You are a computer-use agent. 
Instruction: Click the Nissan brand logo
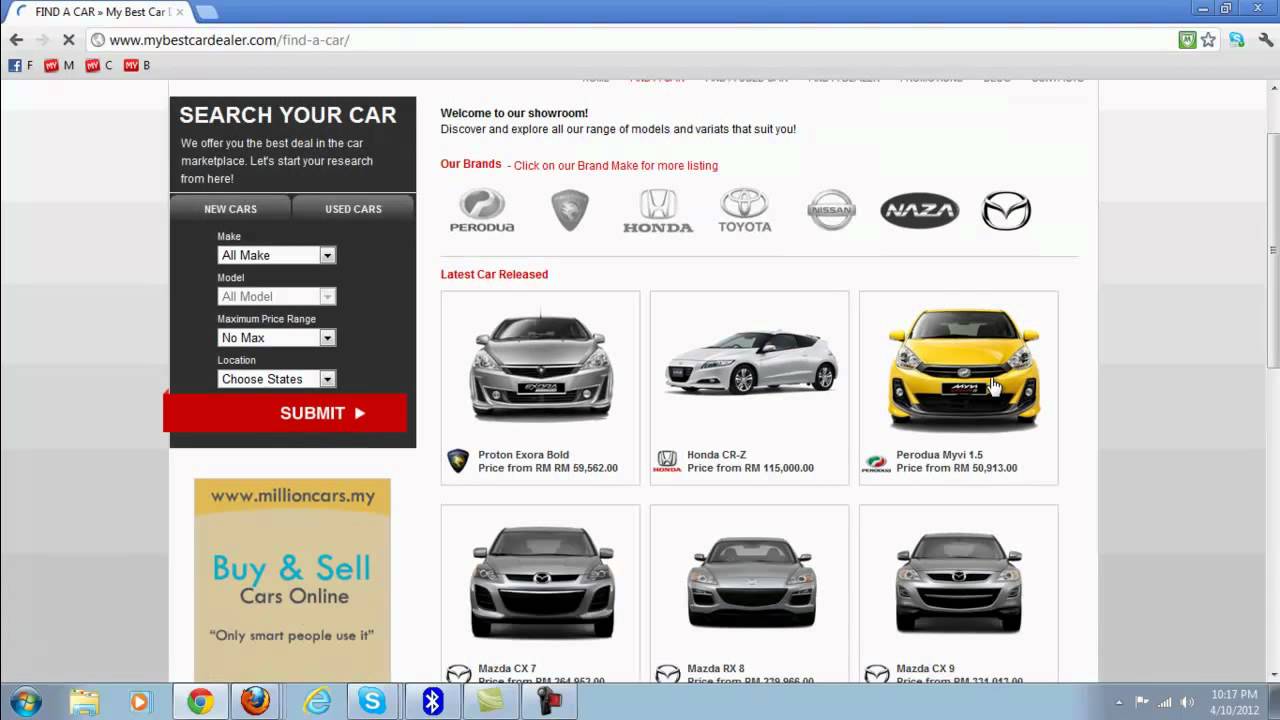[832, 210]
